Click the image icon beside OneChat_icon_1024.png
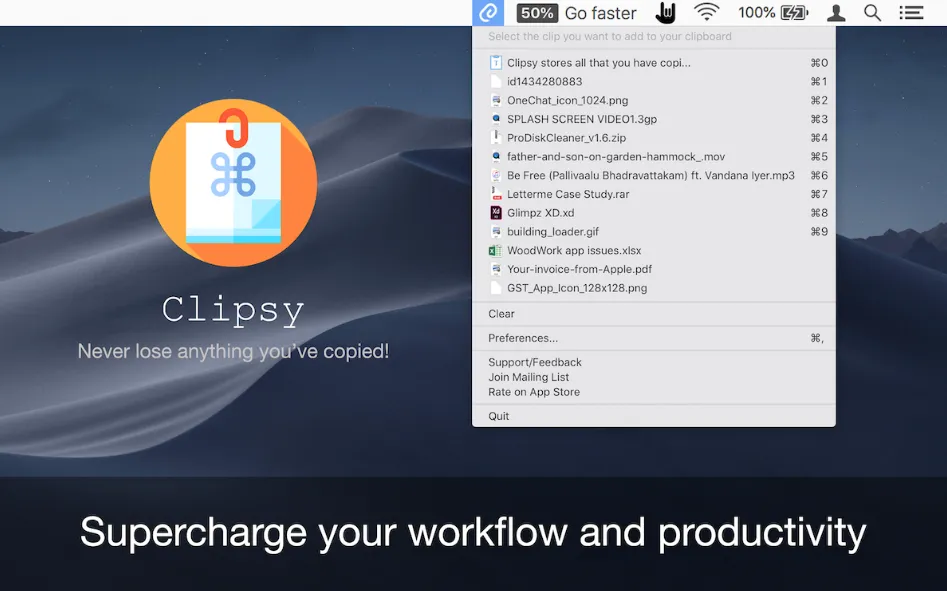This screenshot has width=947, height=591. tap(496, 100)
